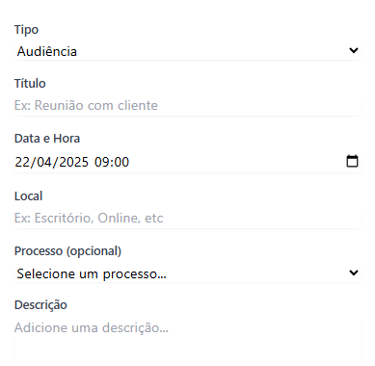This screenshot has height=366, width=375.
Task: Click the Descrição field label
Action: (41, 305)
